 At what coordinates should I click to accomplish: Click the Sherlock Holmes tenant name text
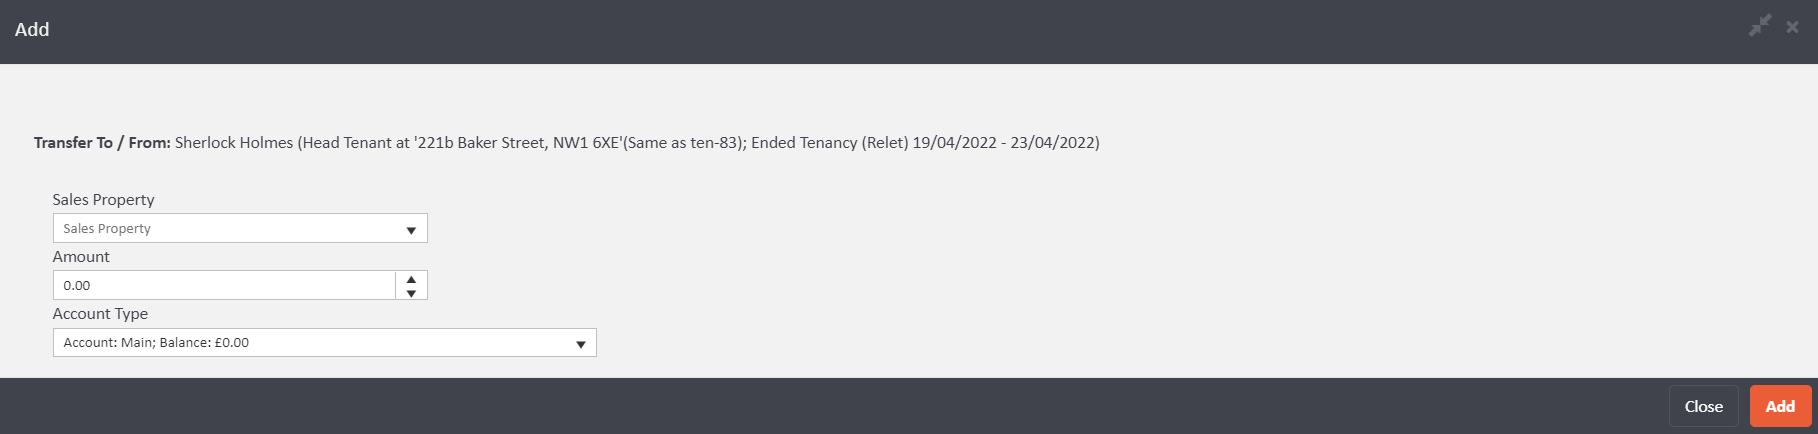234,143
